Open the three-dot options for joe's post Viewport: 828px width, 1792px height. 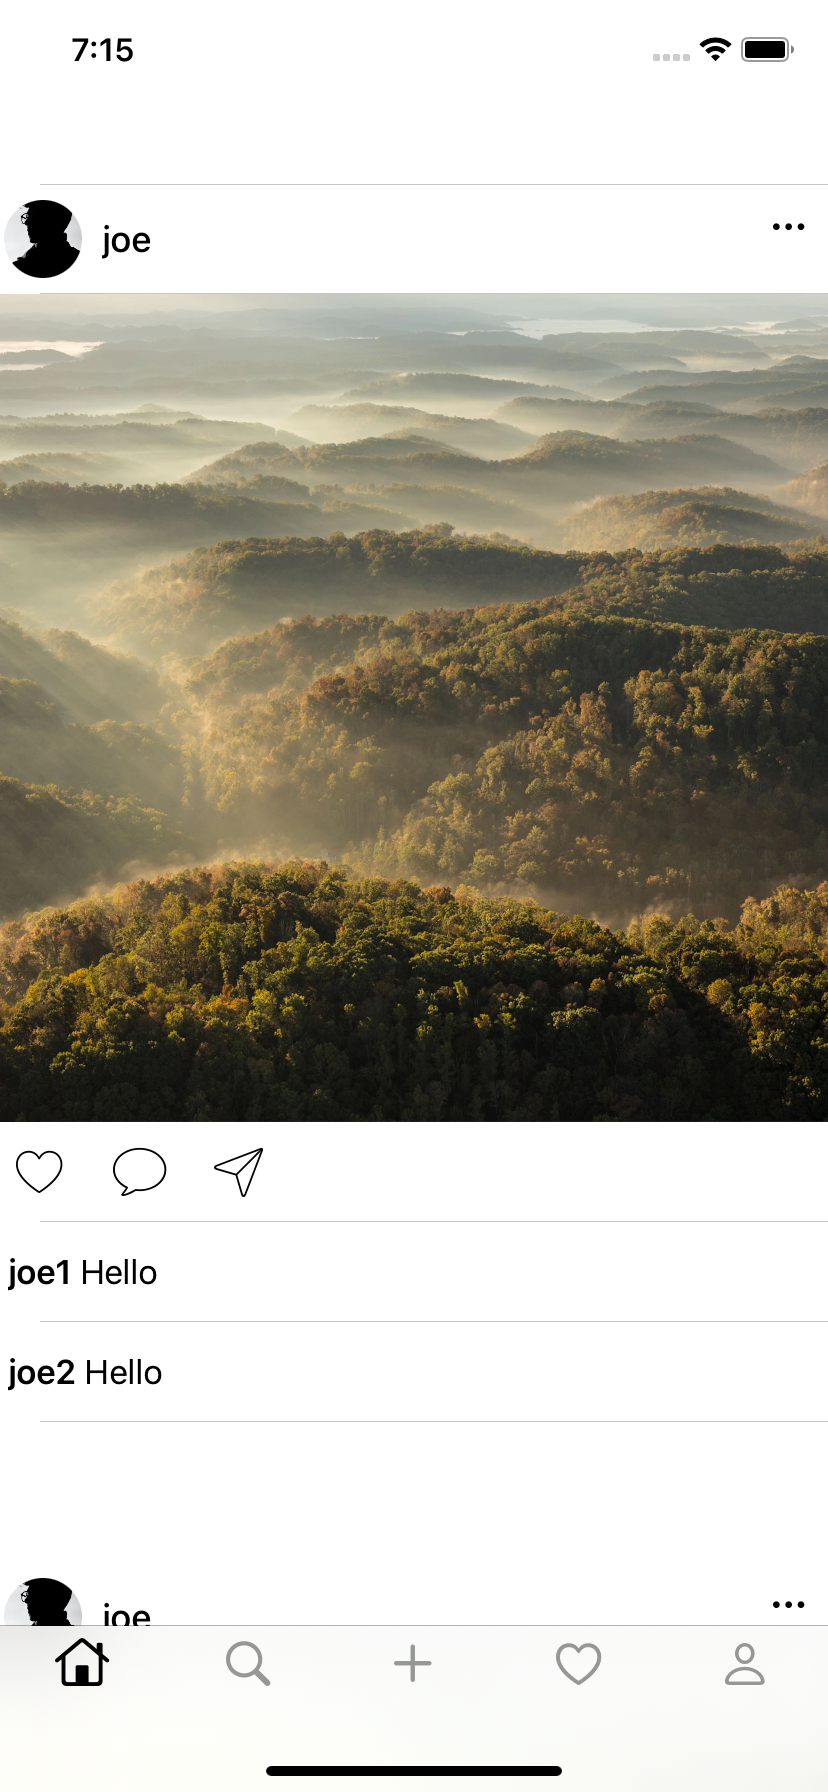pos(788,227)
